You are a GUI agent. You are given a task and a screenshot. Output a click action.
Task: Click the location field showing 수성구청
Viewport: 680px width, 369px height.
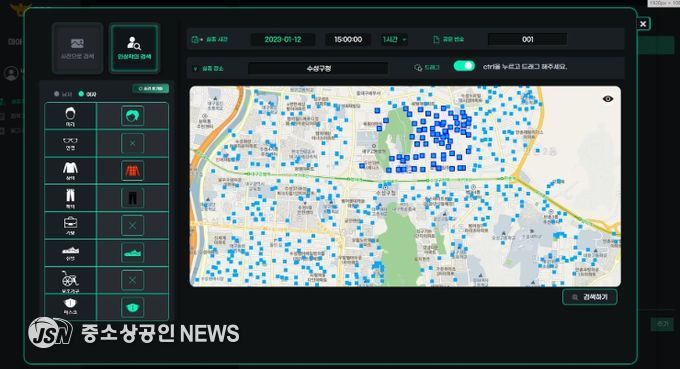(318, 68)
